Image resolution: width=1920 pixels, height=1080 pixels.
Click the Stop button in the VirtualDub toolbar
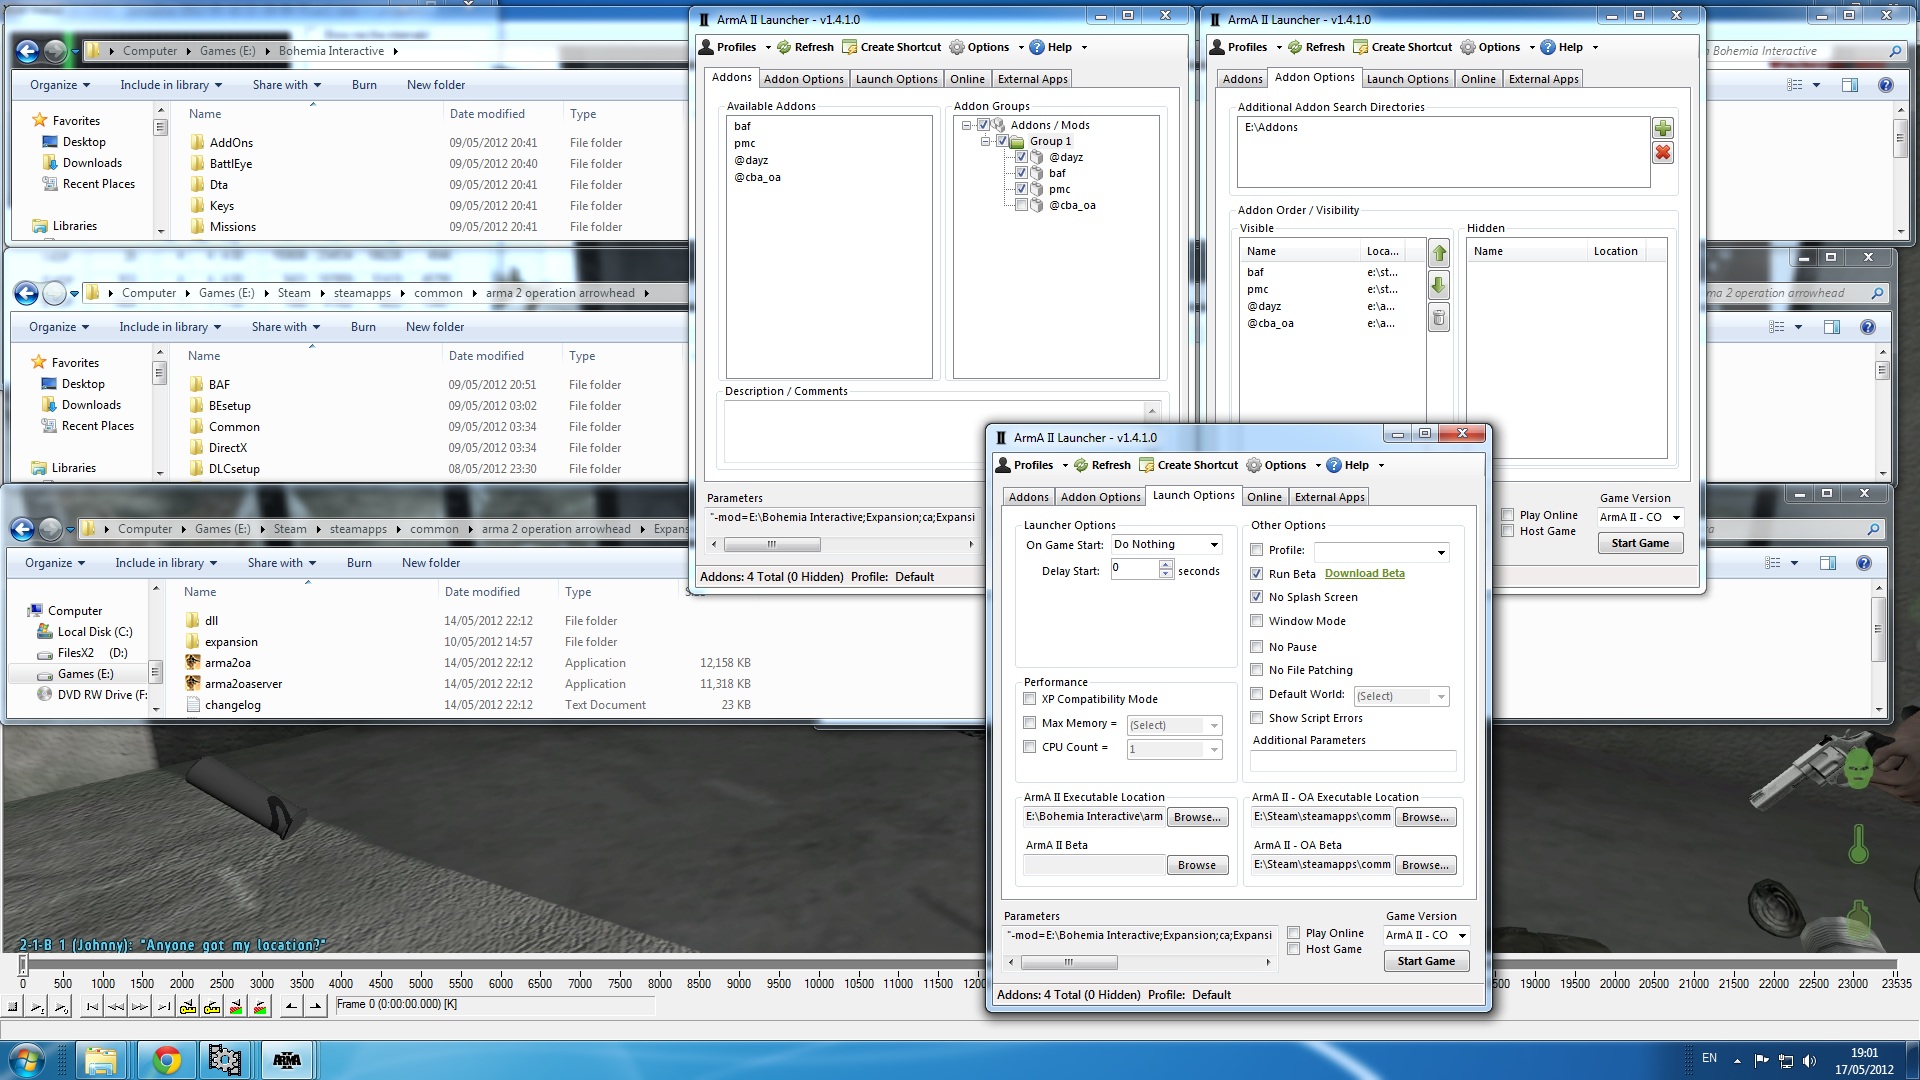tap(13, 1007)
